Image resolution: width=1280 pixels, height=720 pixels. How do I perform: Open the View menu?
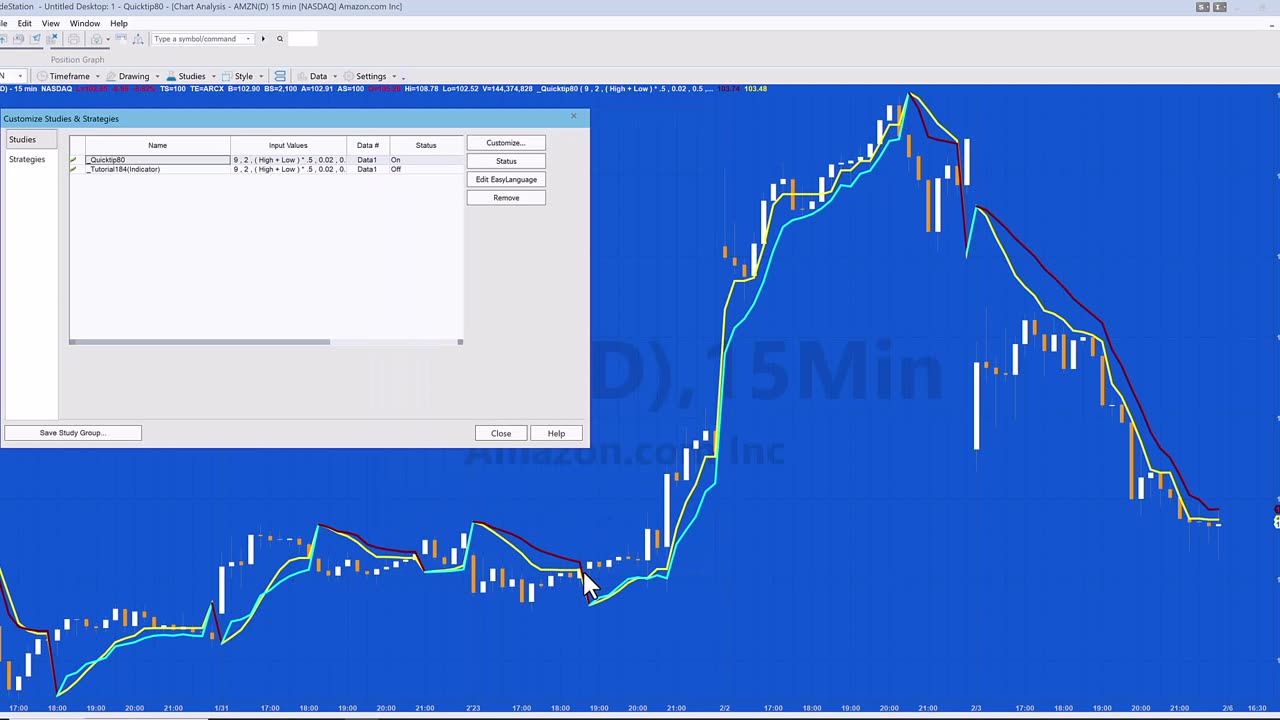tap(50, 23)
